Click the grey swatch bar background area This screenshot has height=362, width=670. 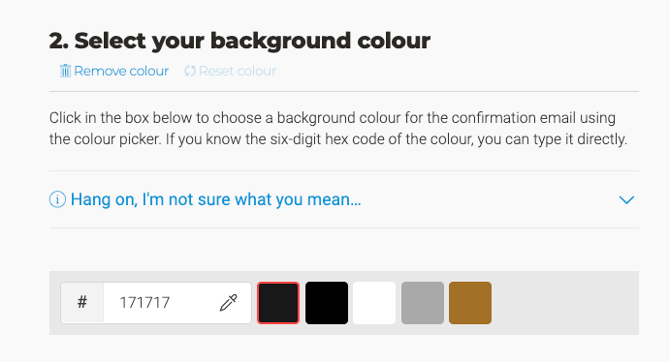[564, 303]
